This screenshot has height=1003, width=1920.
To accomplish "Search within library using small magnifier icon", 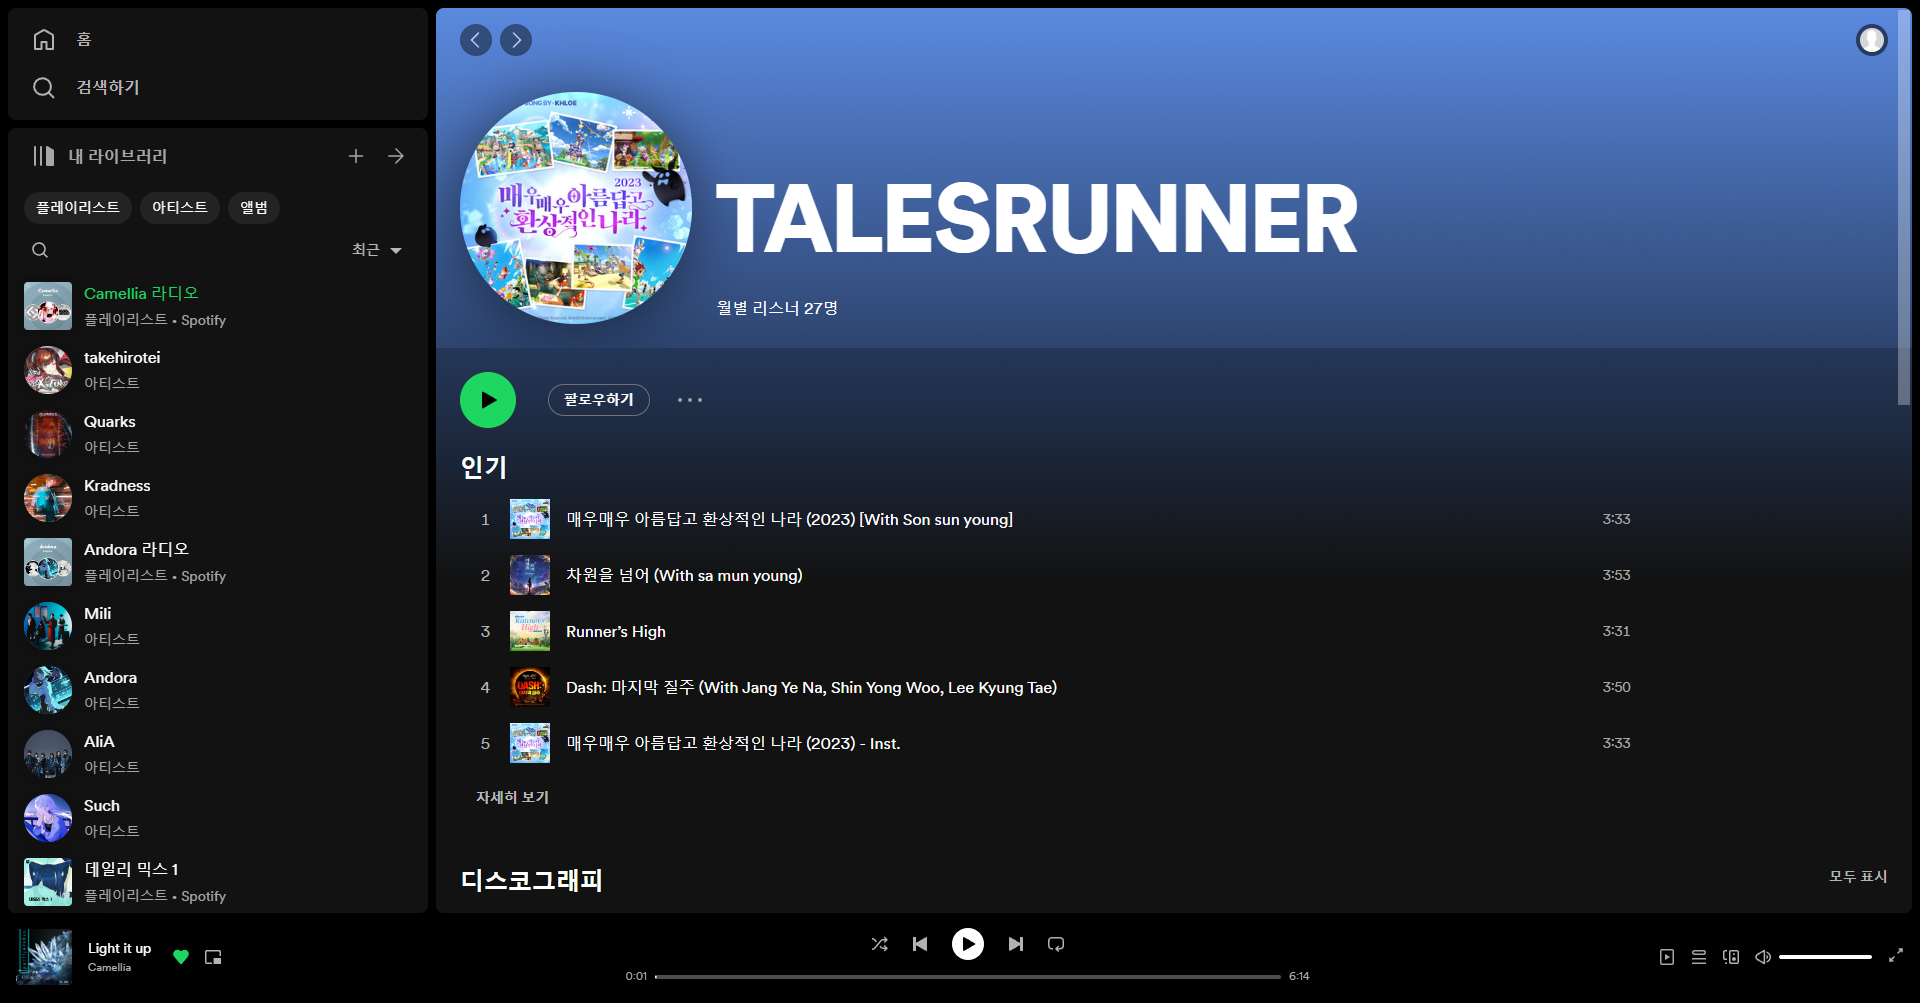I will tap(40, 250).
